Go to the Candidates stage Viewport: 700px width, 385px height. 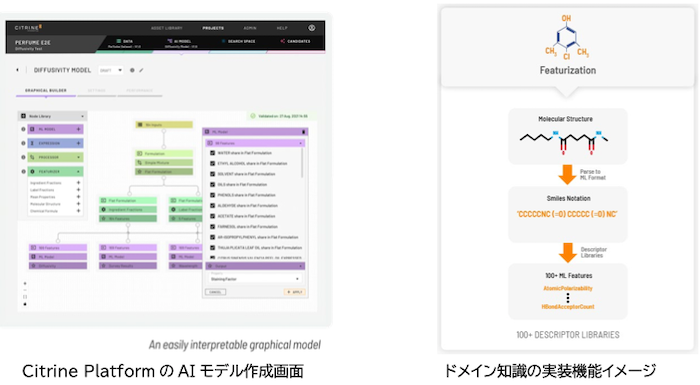tap(296, 42)
